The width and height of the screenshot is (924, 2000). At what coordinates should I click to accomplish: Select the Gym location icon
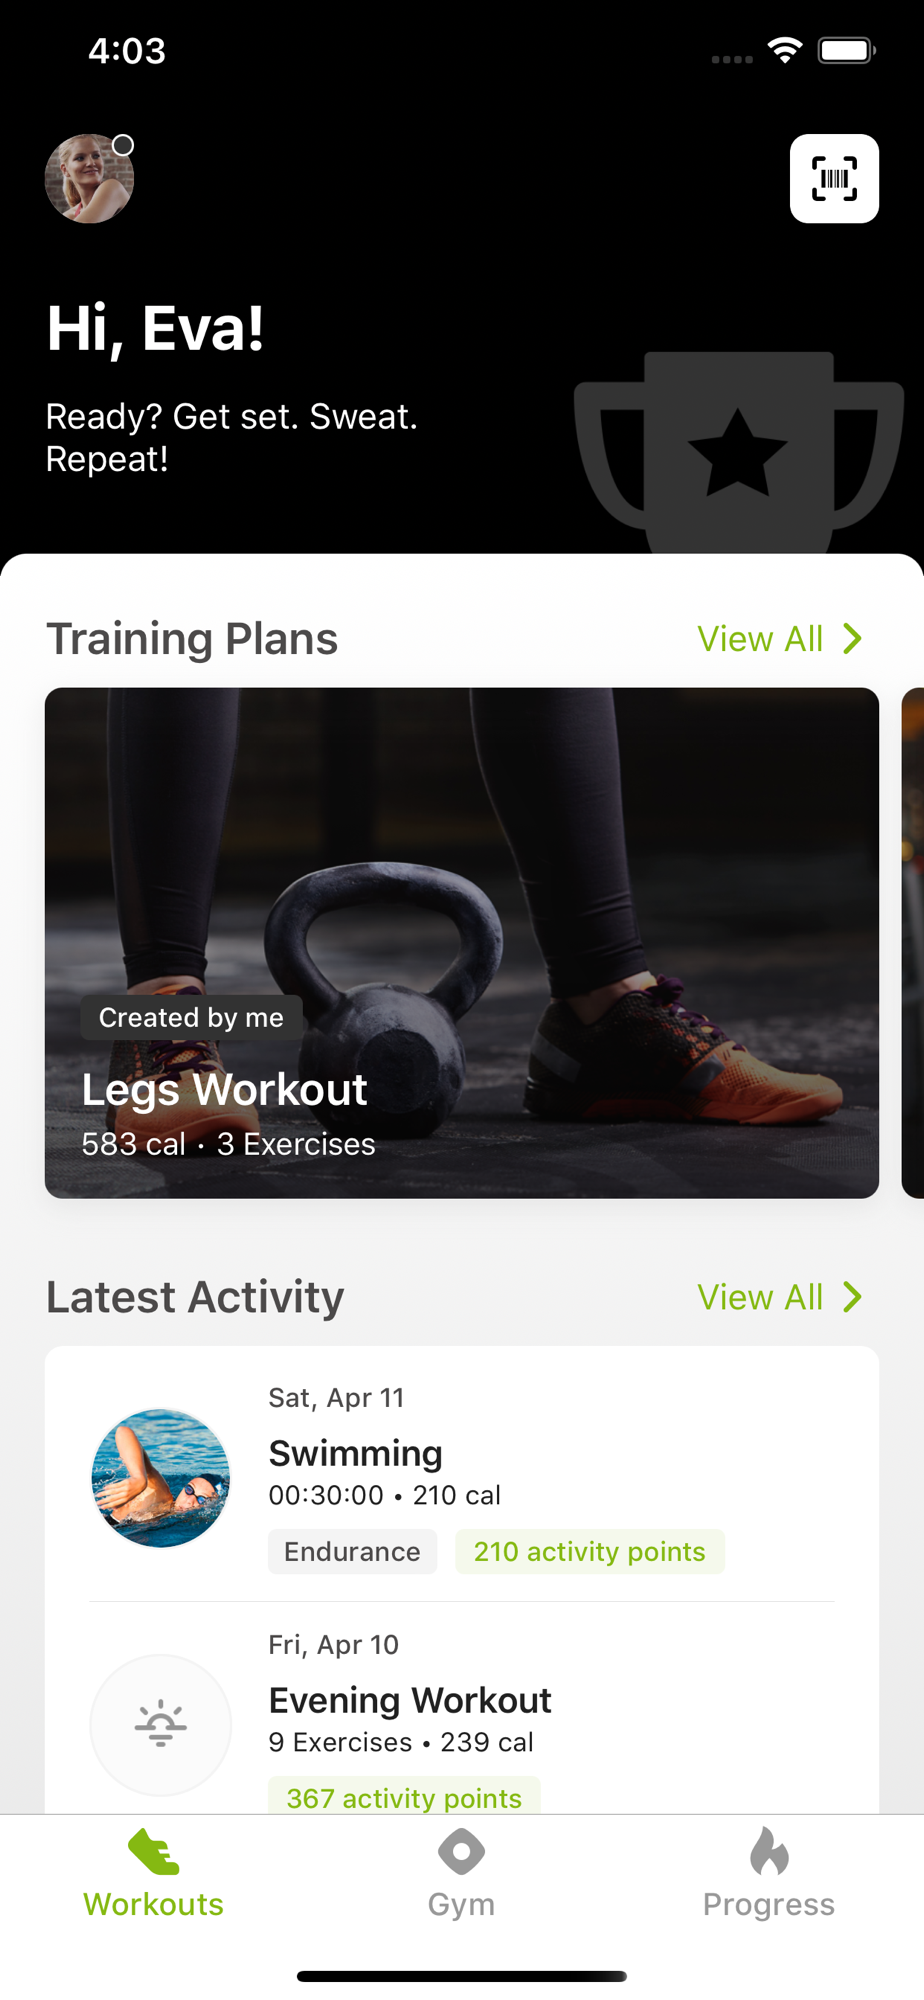point(461,1852)
